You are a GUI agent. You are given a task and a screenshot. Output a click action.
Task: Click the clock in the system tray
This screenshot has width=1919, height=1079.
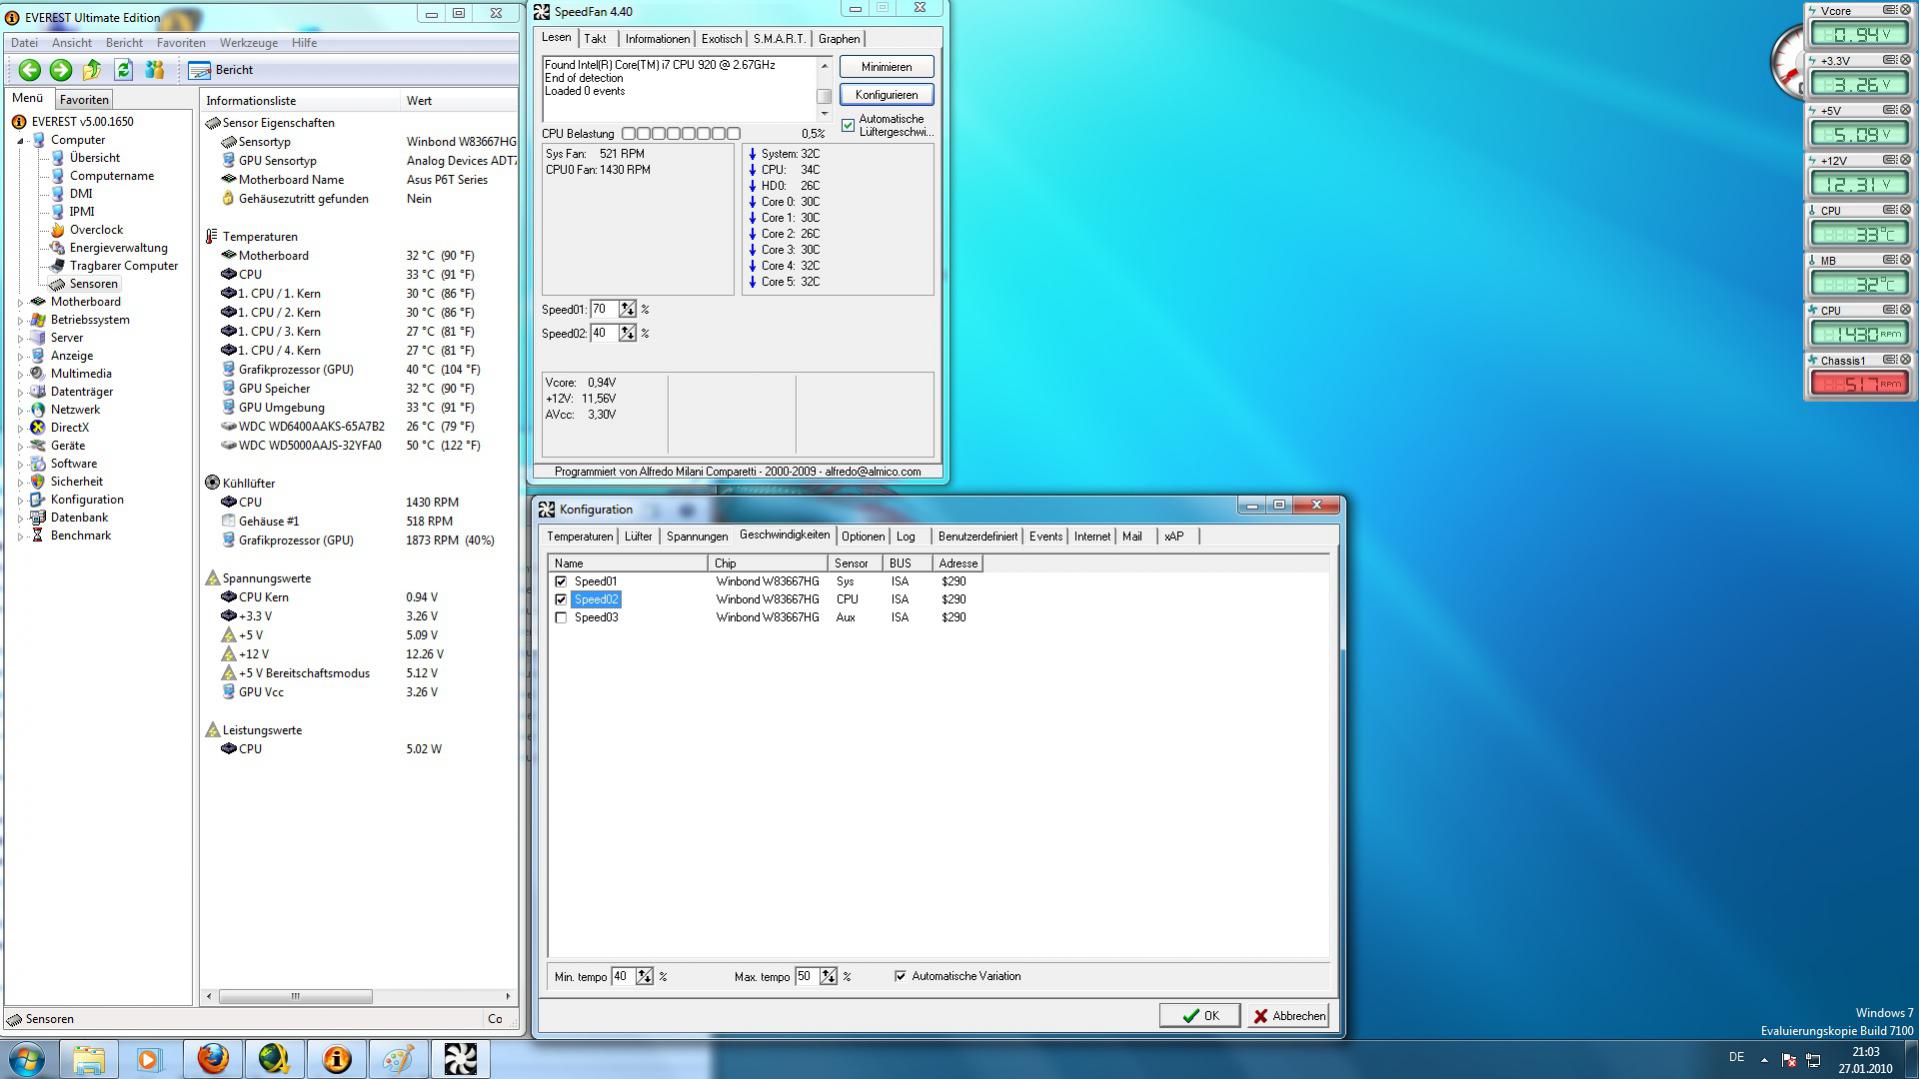pos(1865,1060)
